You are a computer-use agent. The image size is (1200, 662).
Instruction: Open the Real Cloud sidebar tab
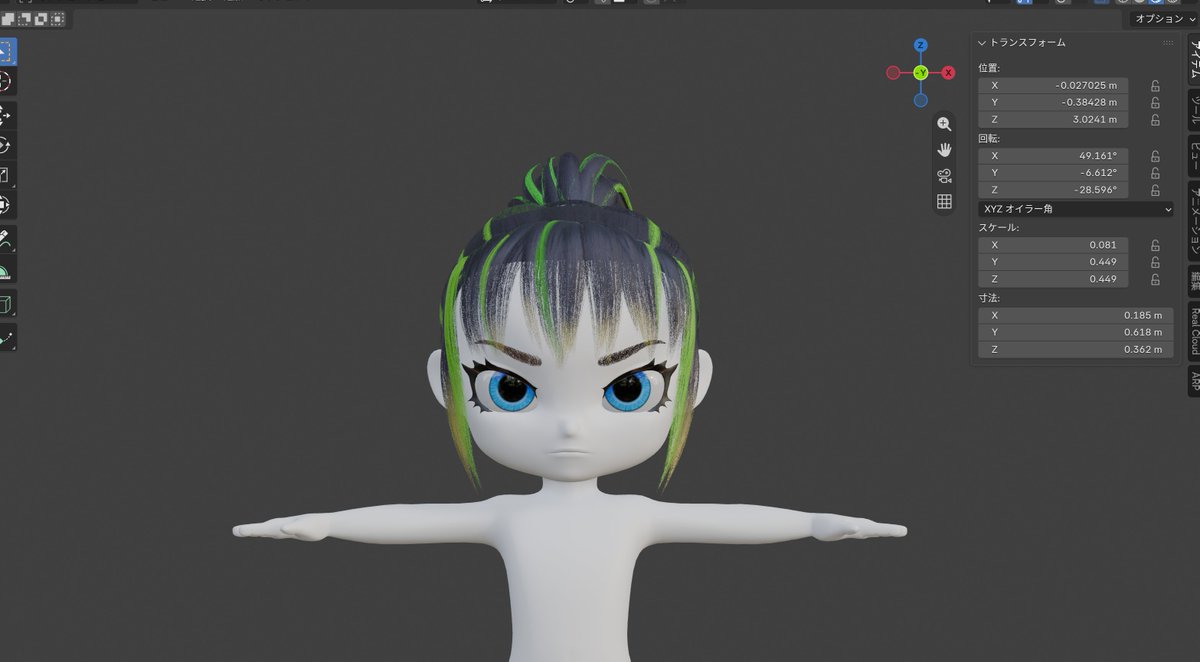coord(1193,330)
